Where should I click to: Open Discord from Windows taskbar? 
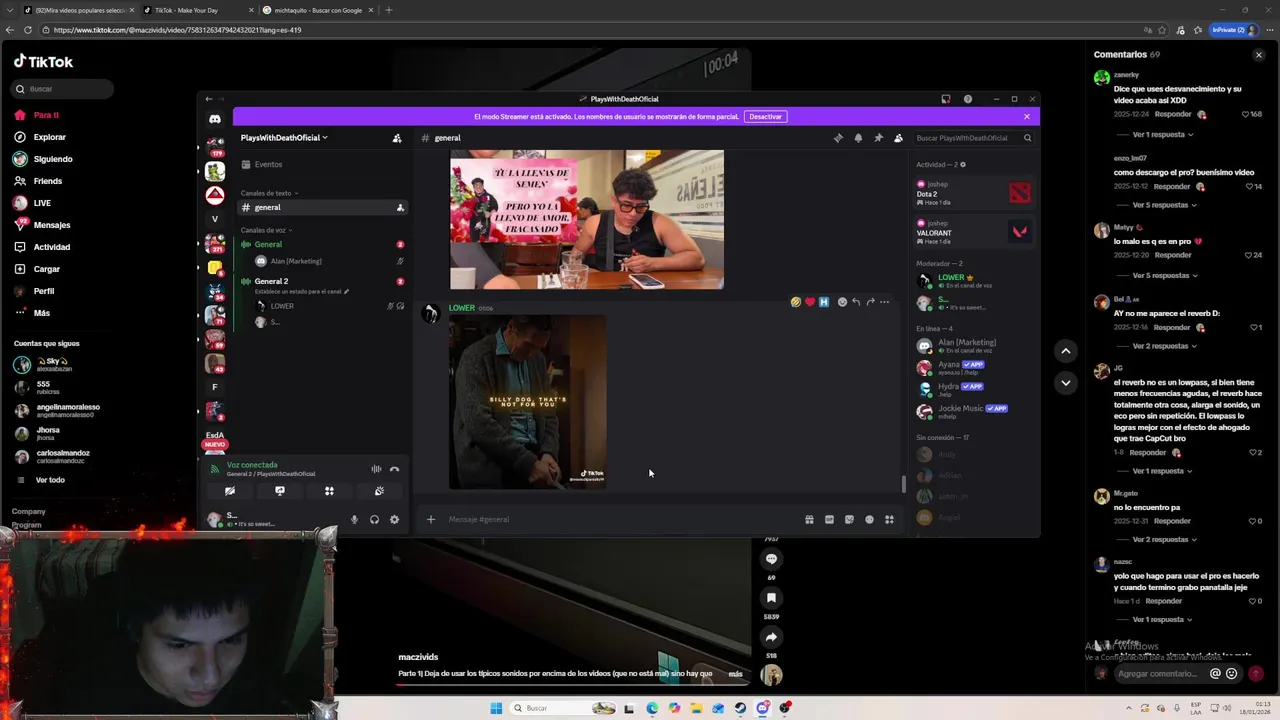point(763,708)
